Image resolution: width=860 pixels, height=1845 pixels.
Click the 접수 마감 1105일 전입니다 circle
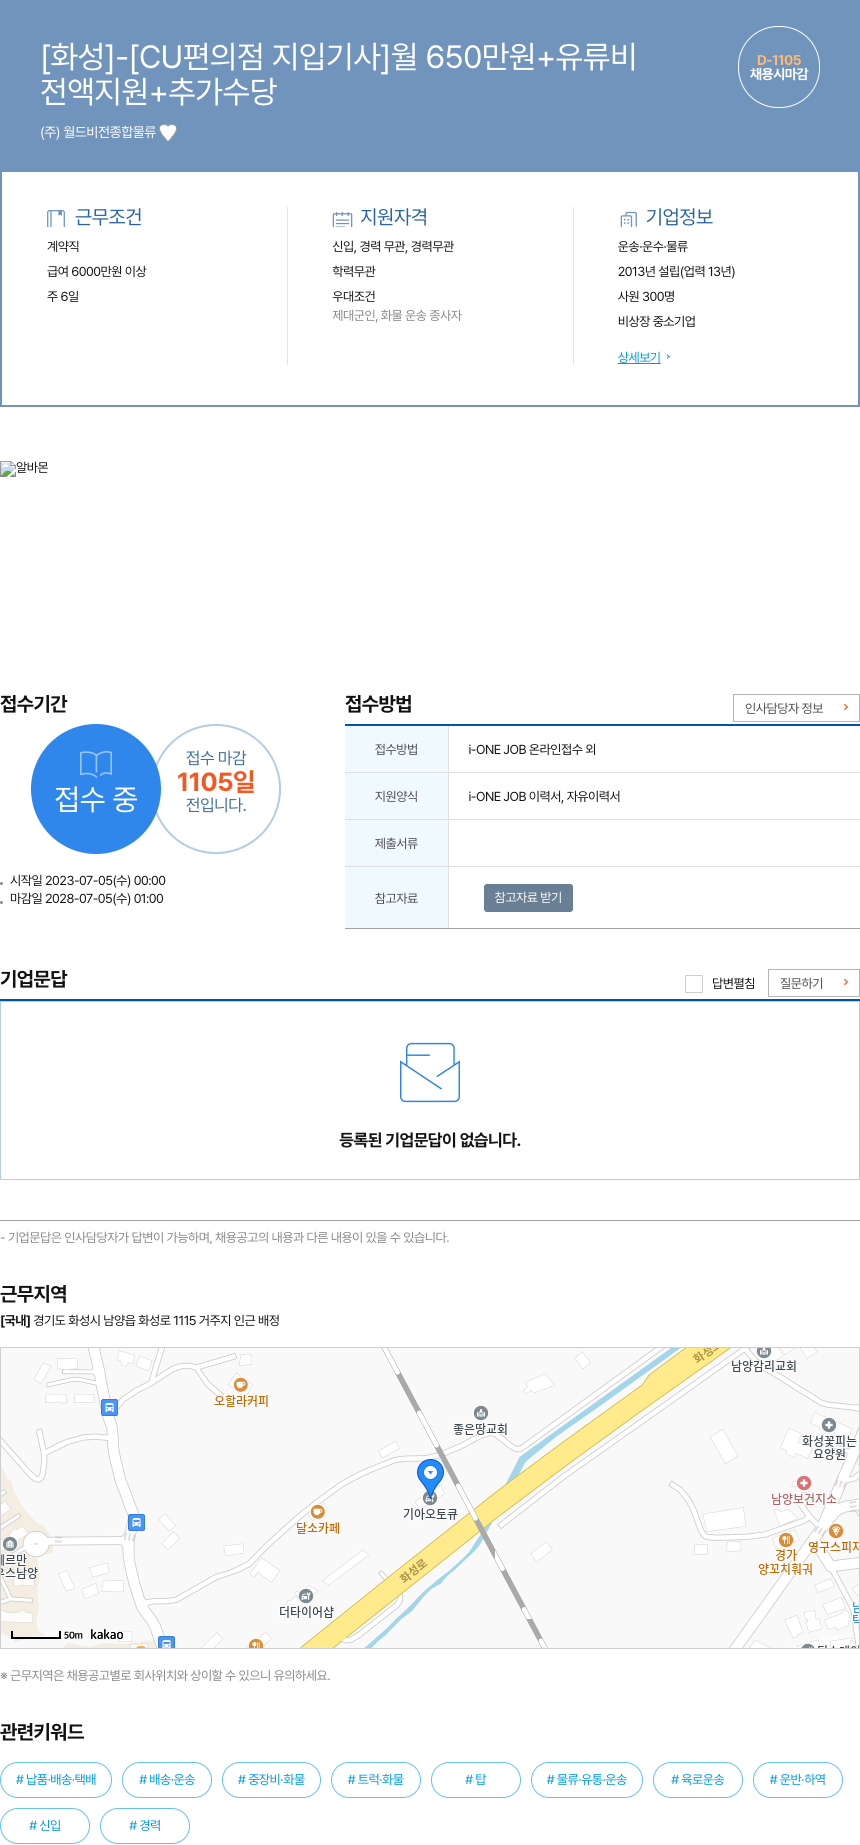[x=216, y=789]
